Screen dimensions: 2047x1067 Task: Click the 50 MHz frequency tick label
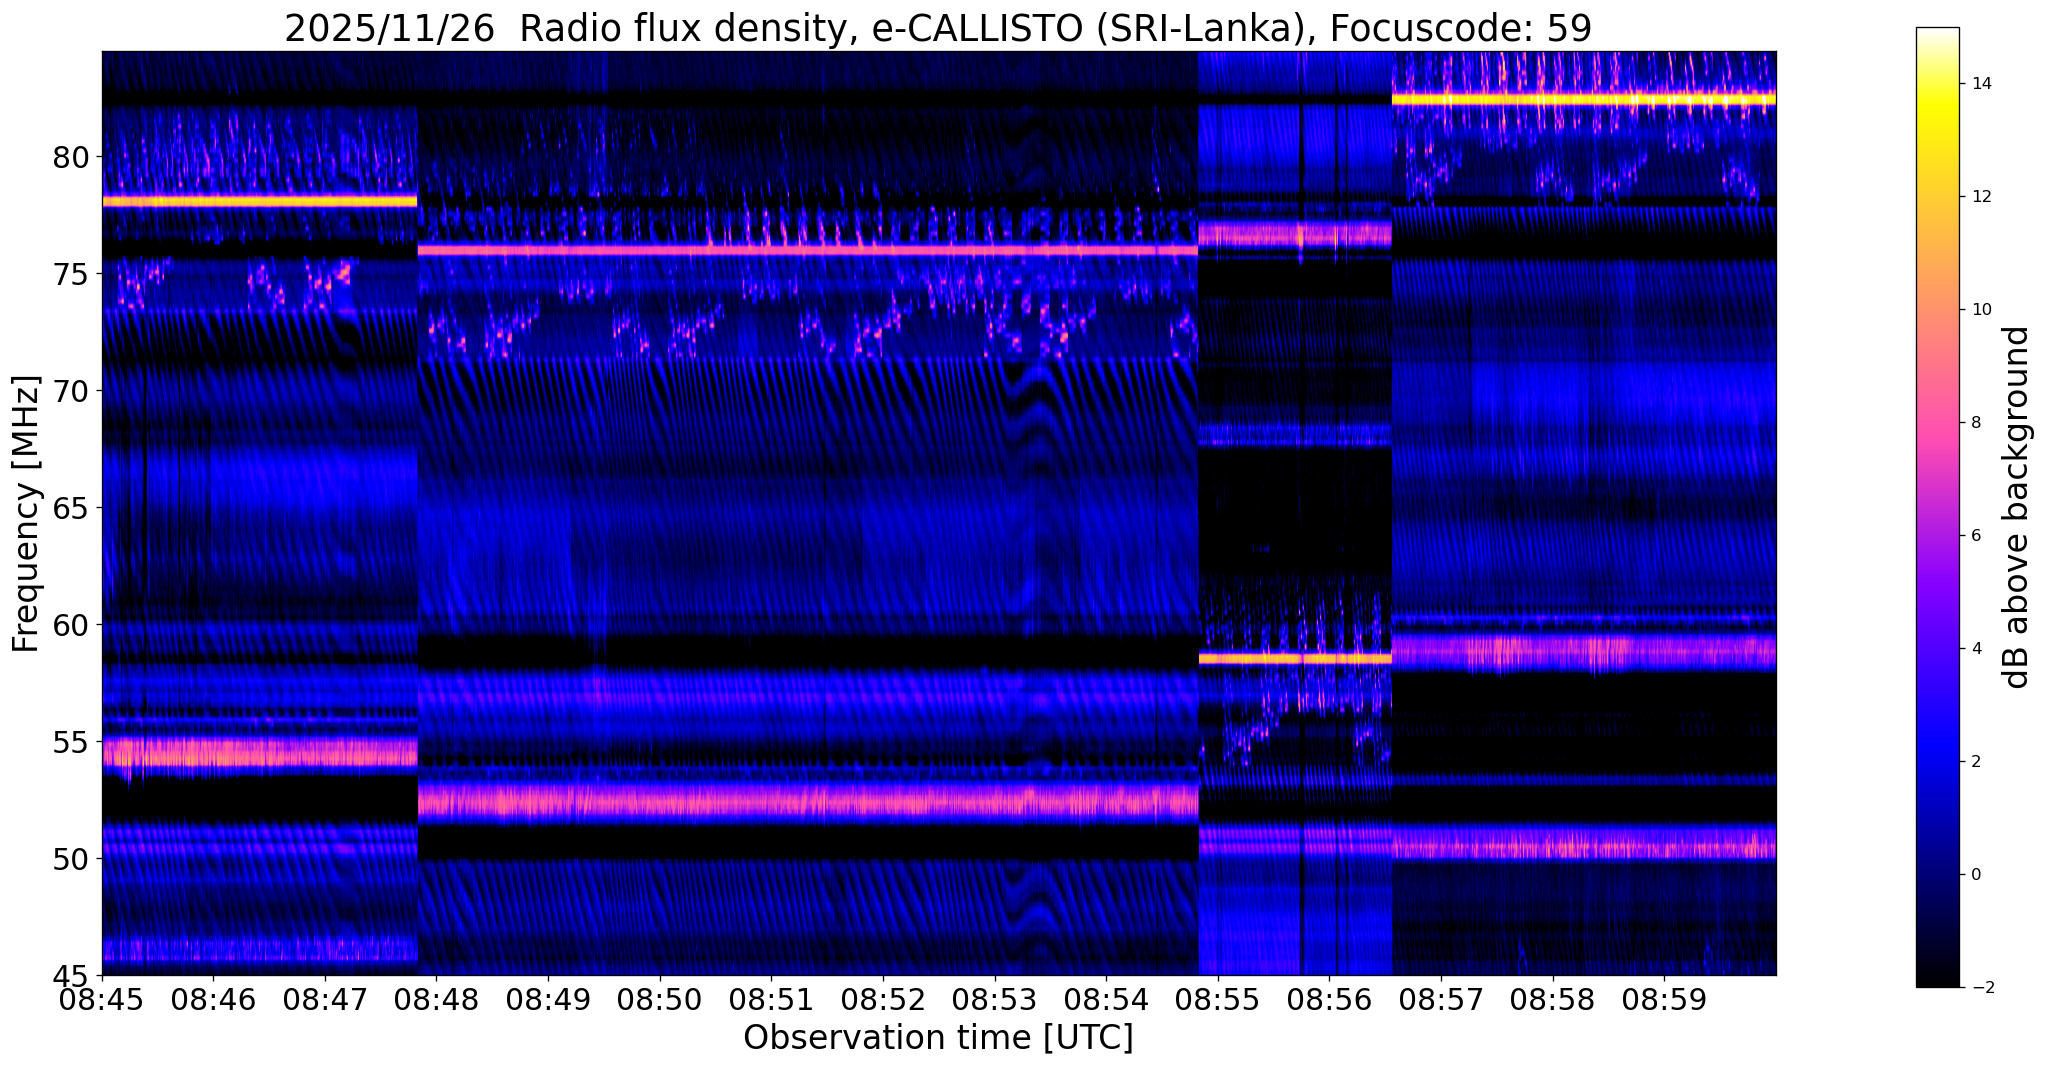tap(72, 859)
